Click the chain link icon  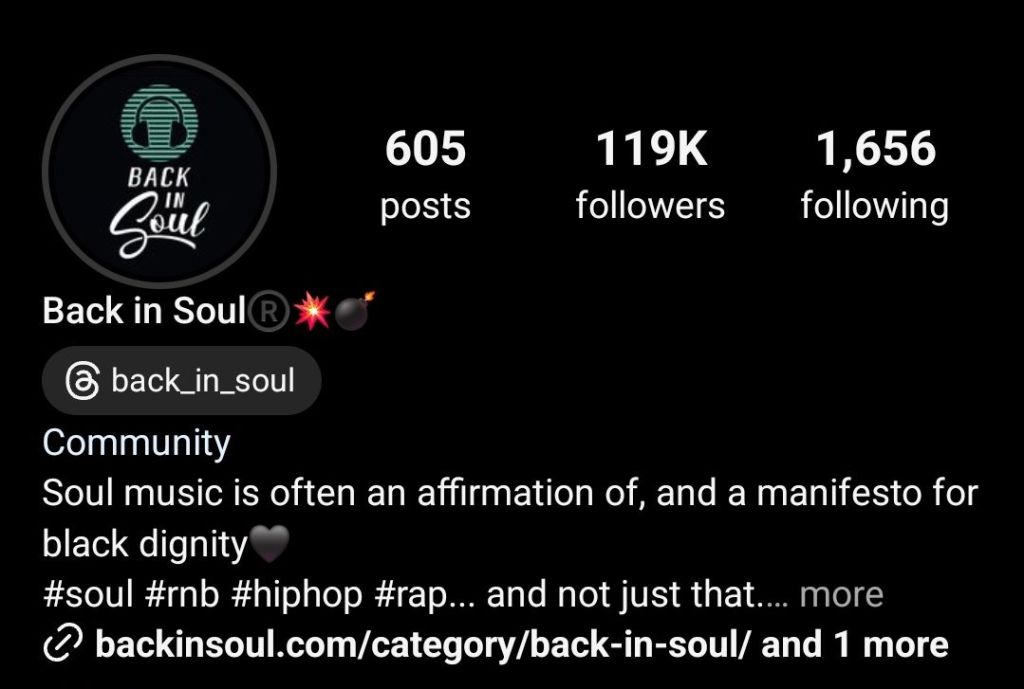point(63,644)
